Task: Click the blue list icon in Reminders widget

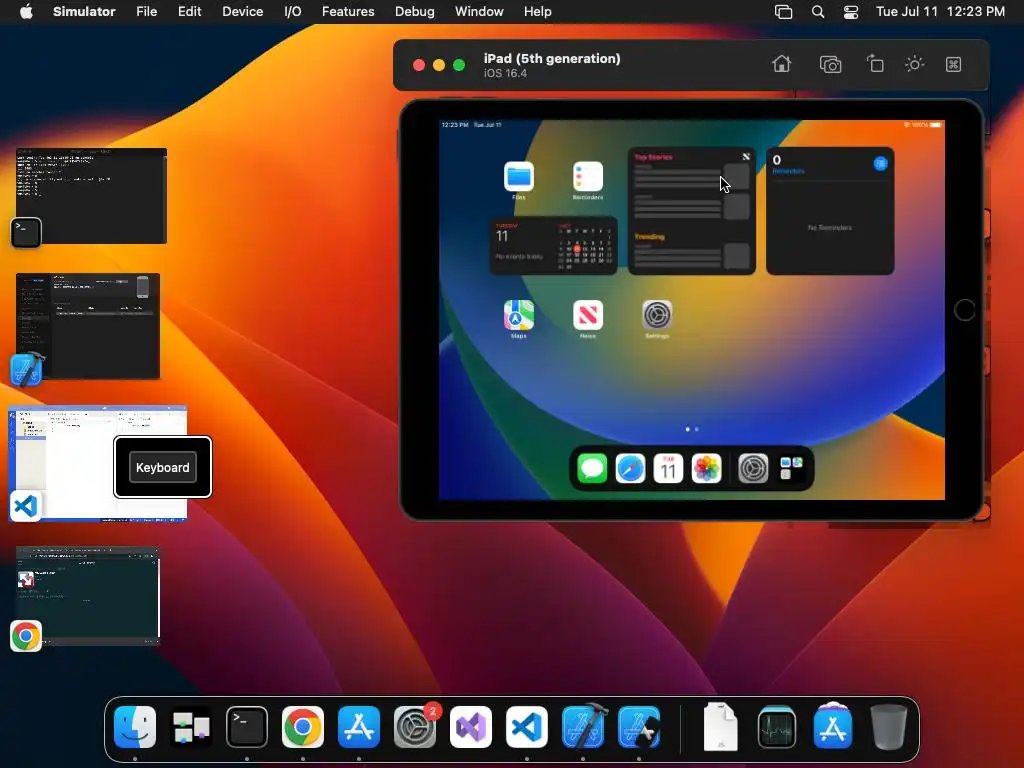Action: pyautogui.click(x=880, y=163)
